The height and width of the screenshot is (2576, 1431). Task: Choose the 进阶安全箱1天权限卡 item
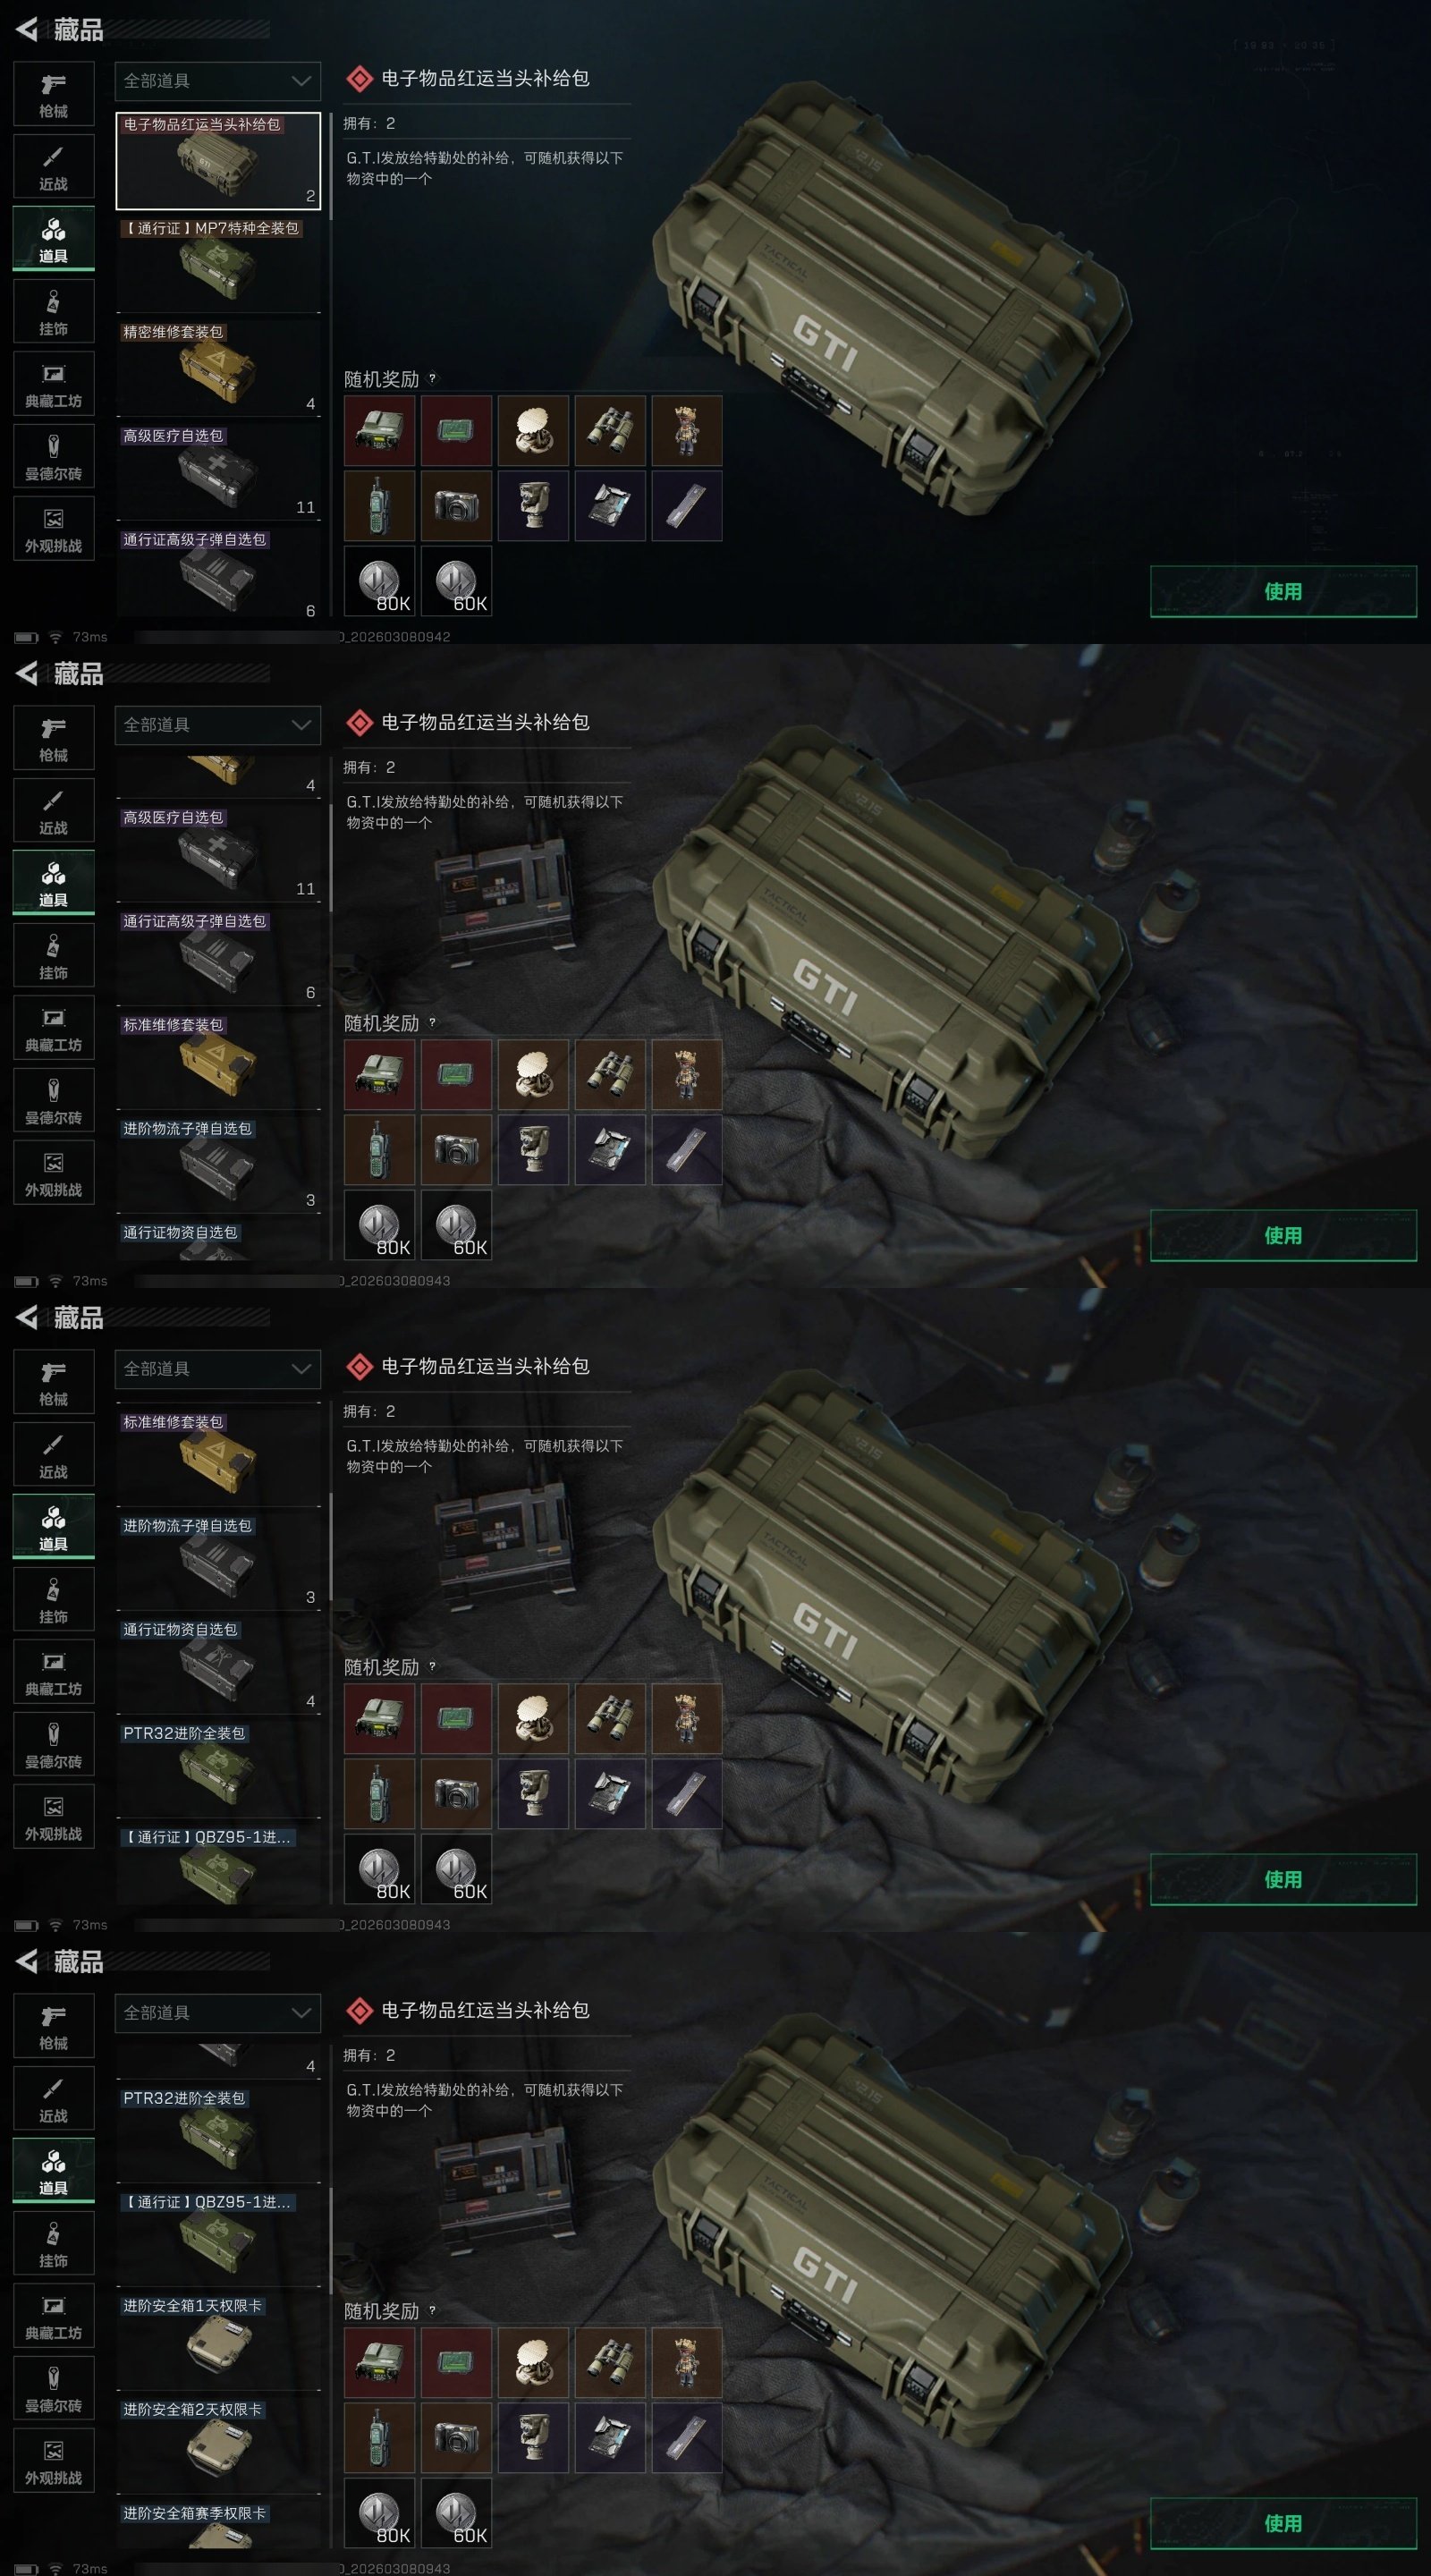click(x=218, y=2342)
